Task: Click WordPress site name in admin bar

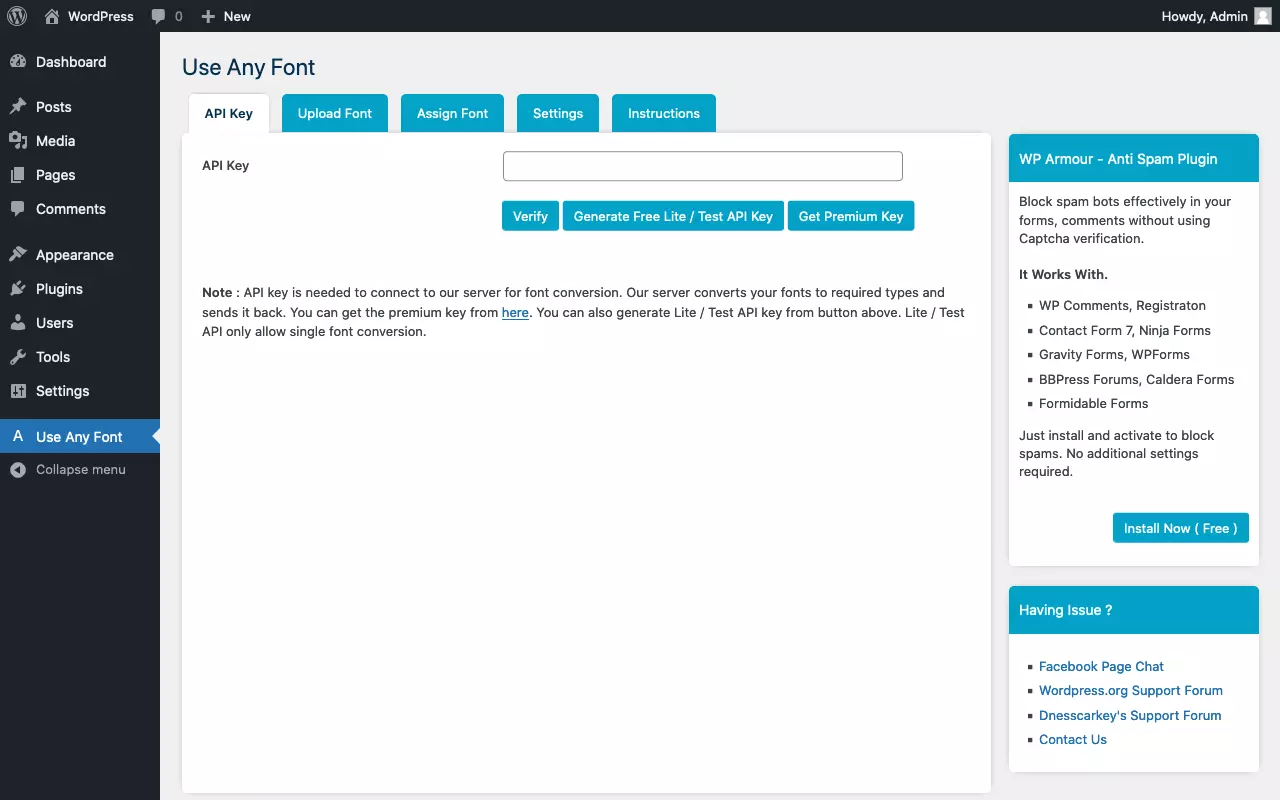Action: [x=101, y=16]
